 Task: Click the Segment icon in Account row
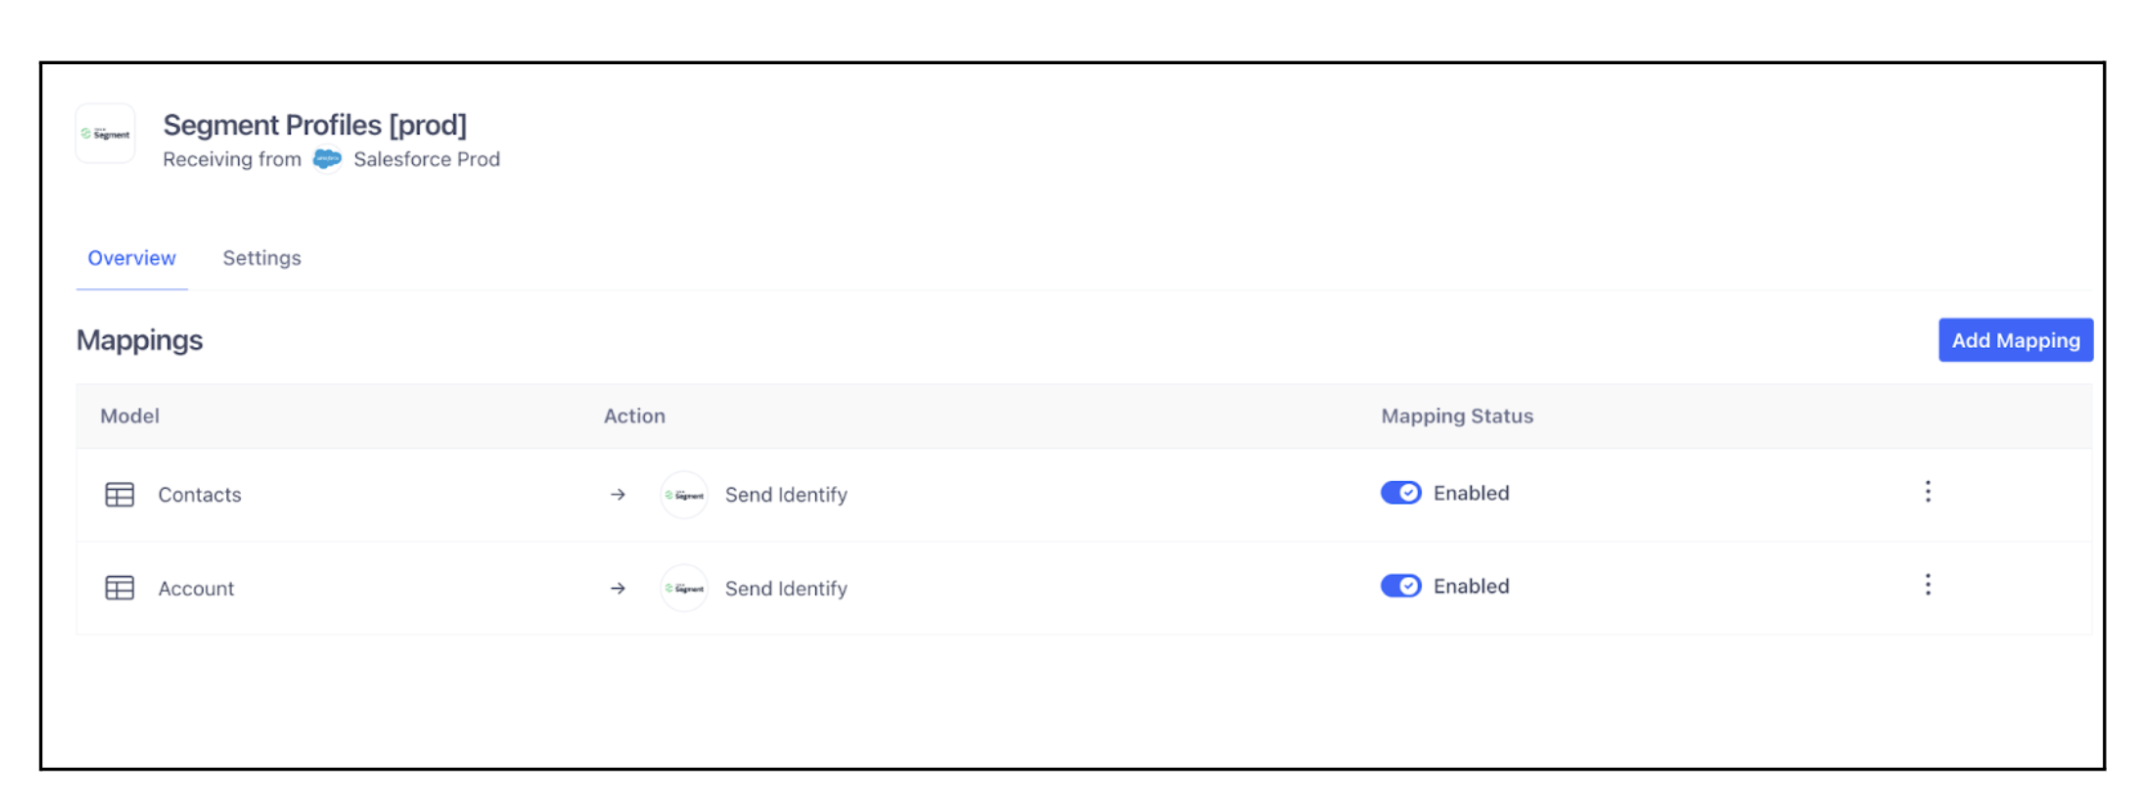[684, 588]
